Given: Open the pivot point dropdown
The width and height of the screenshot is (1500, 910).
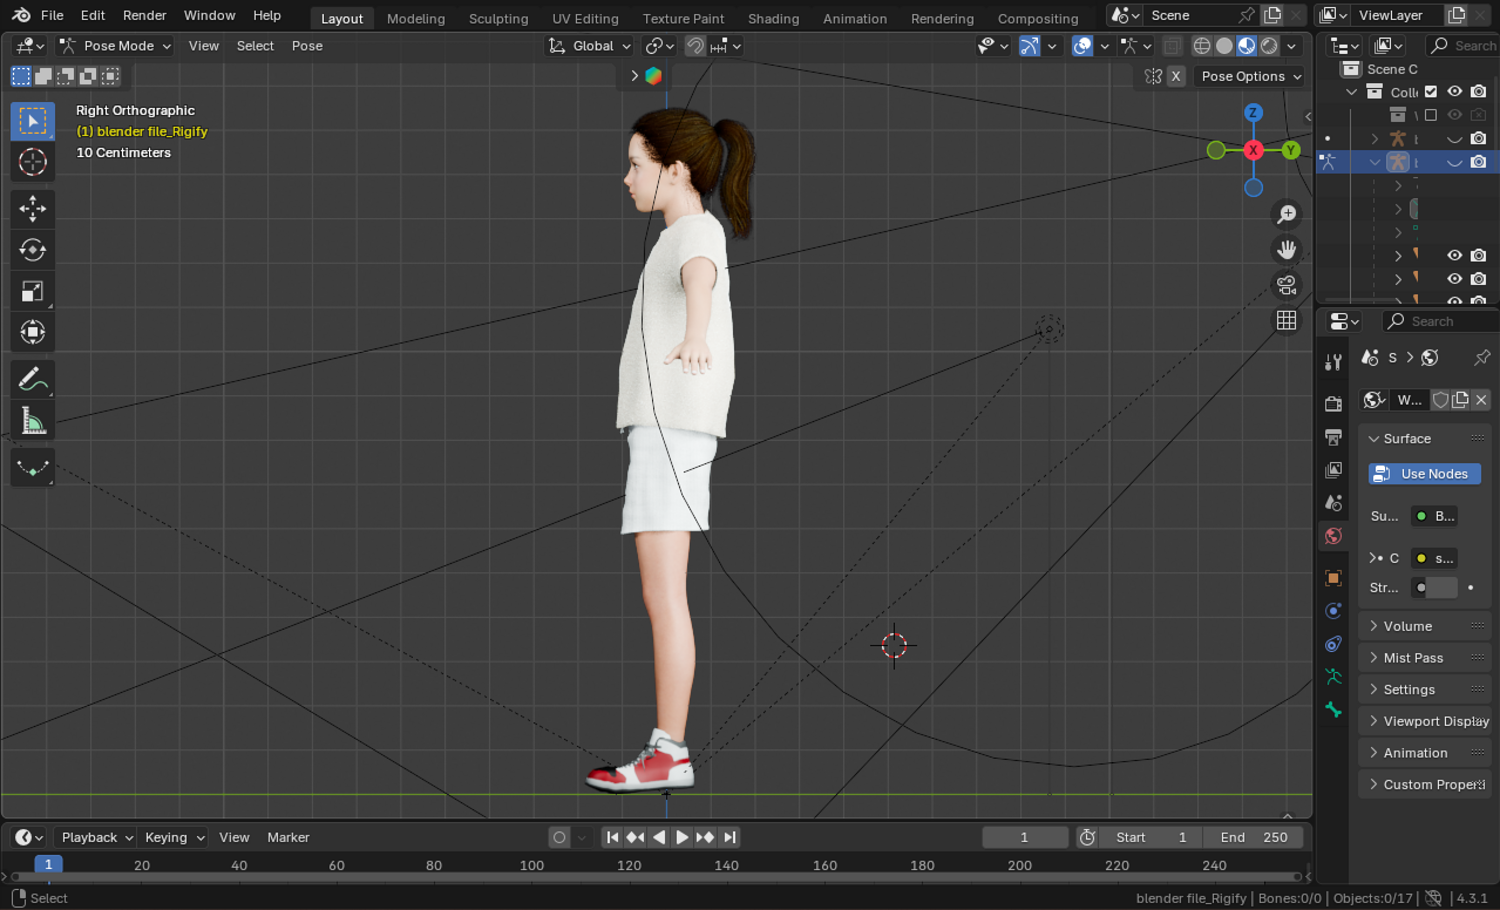Looking at the screenshot, I should click(659, 46).
